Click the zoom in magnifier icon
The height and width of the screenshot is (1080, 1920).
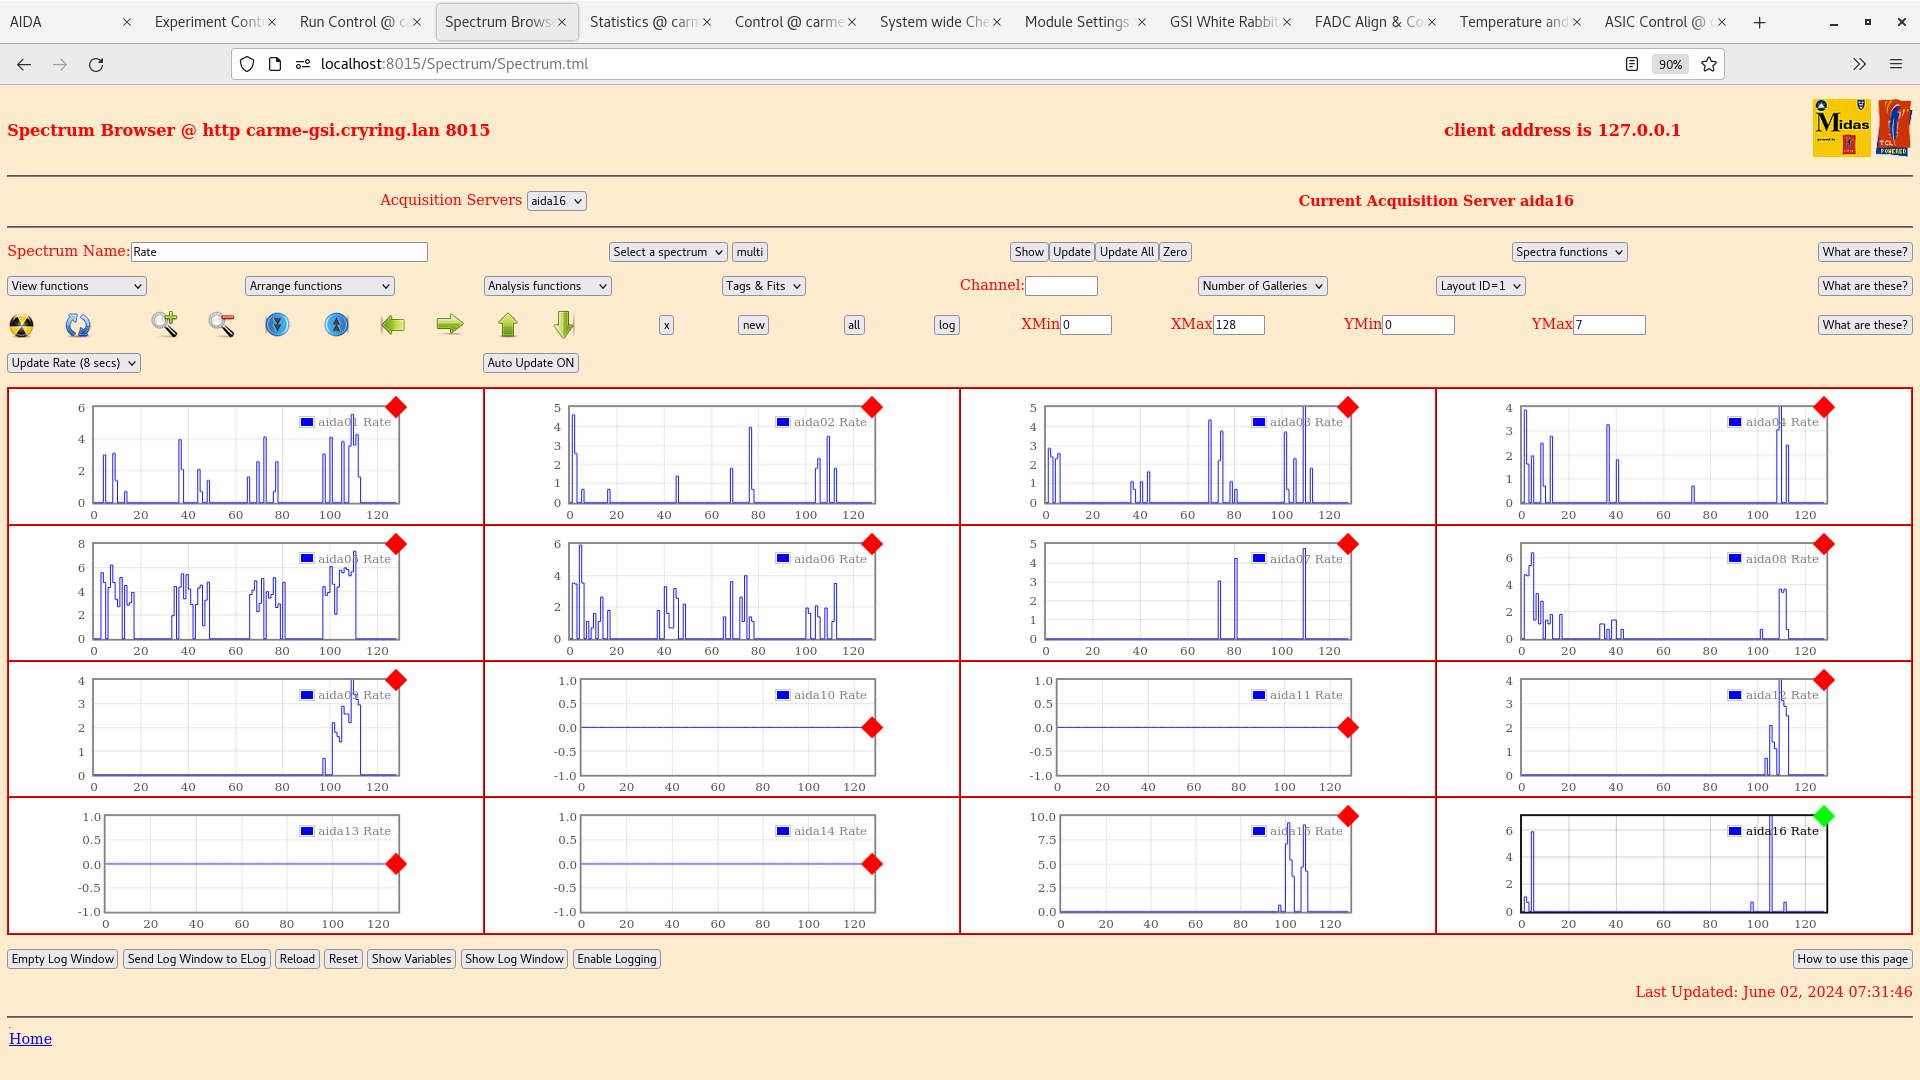(164, 324)
